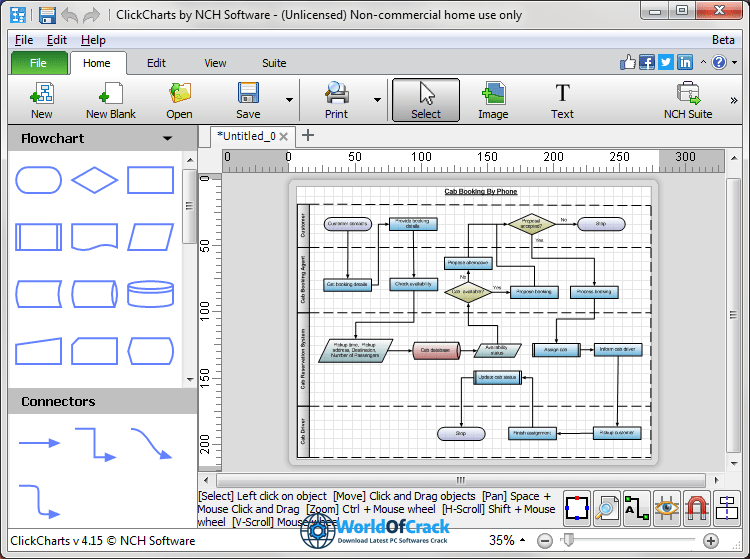This screenshot has width=750, height=559.
Task: Click the quick-access save floppy icon
Action: tap(47, 15)
